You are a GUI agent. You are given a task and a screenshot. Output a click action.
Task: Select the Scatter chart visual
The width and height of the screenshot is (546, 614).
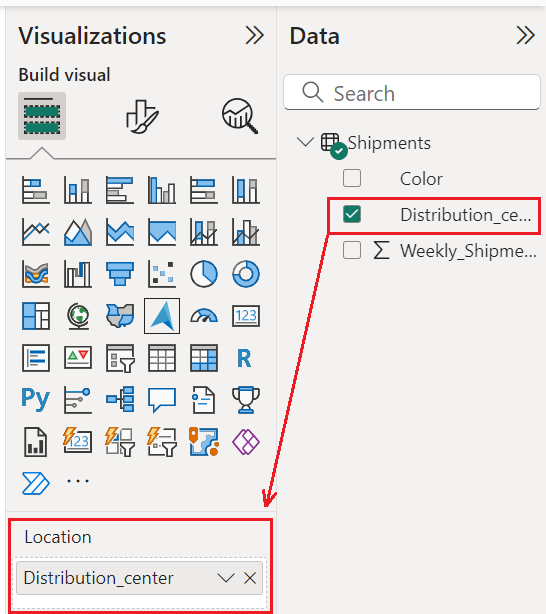162,274
